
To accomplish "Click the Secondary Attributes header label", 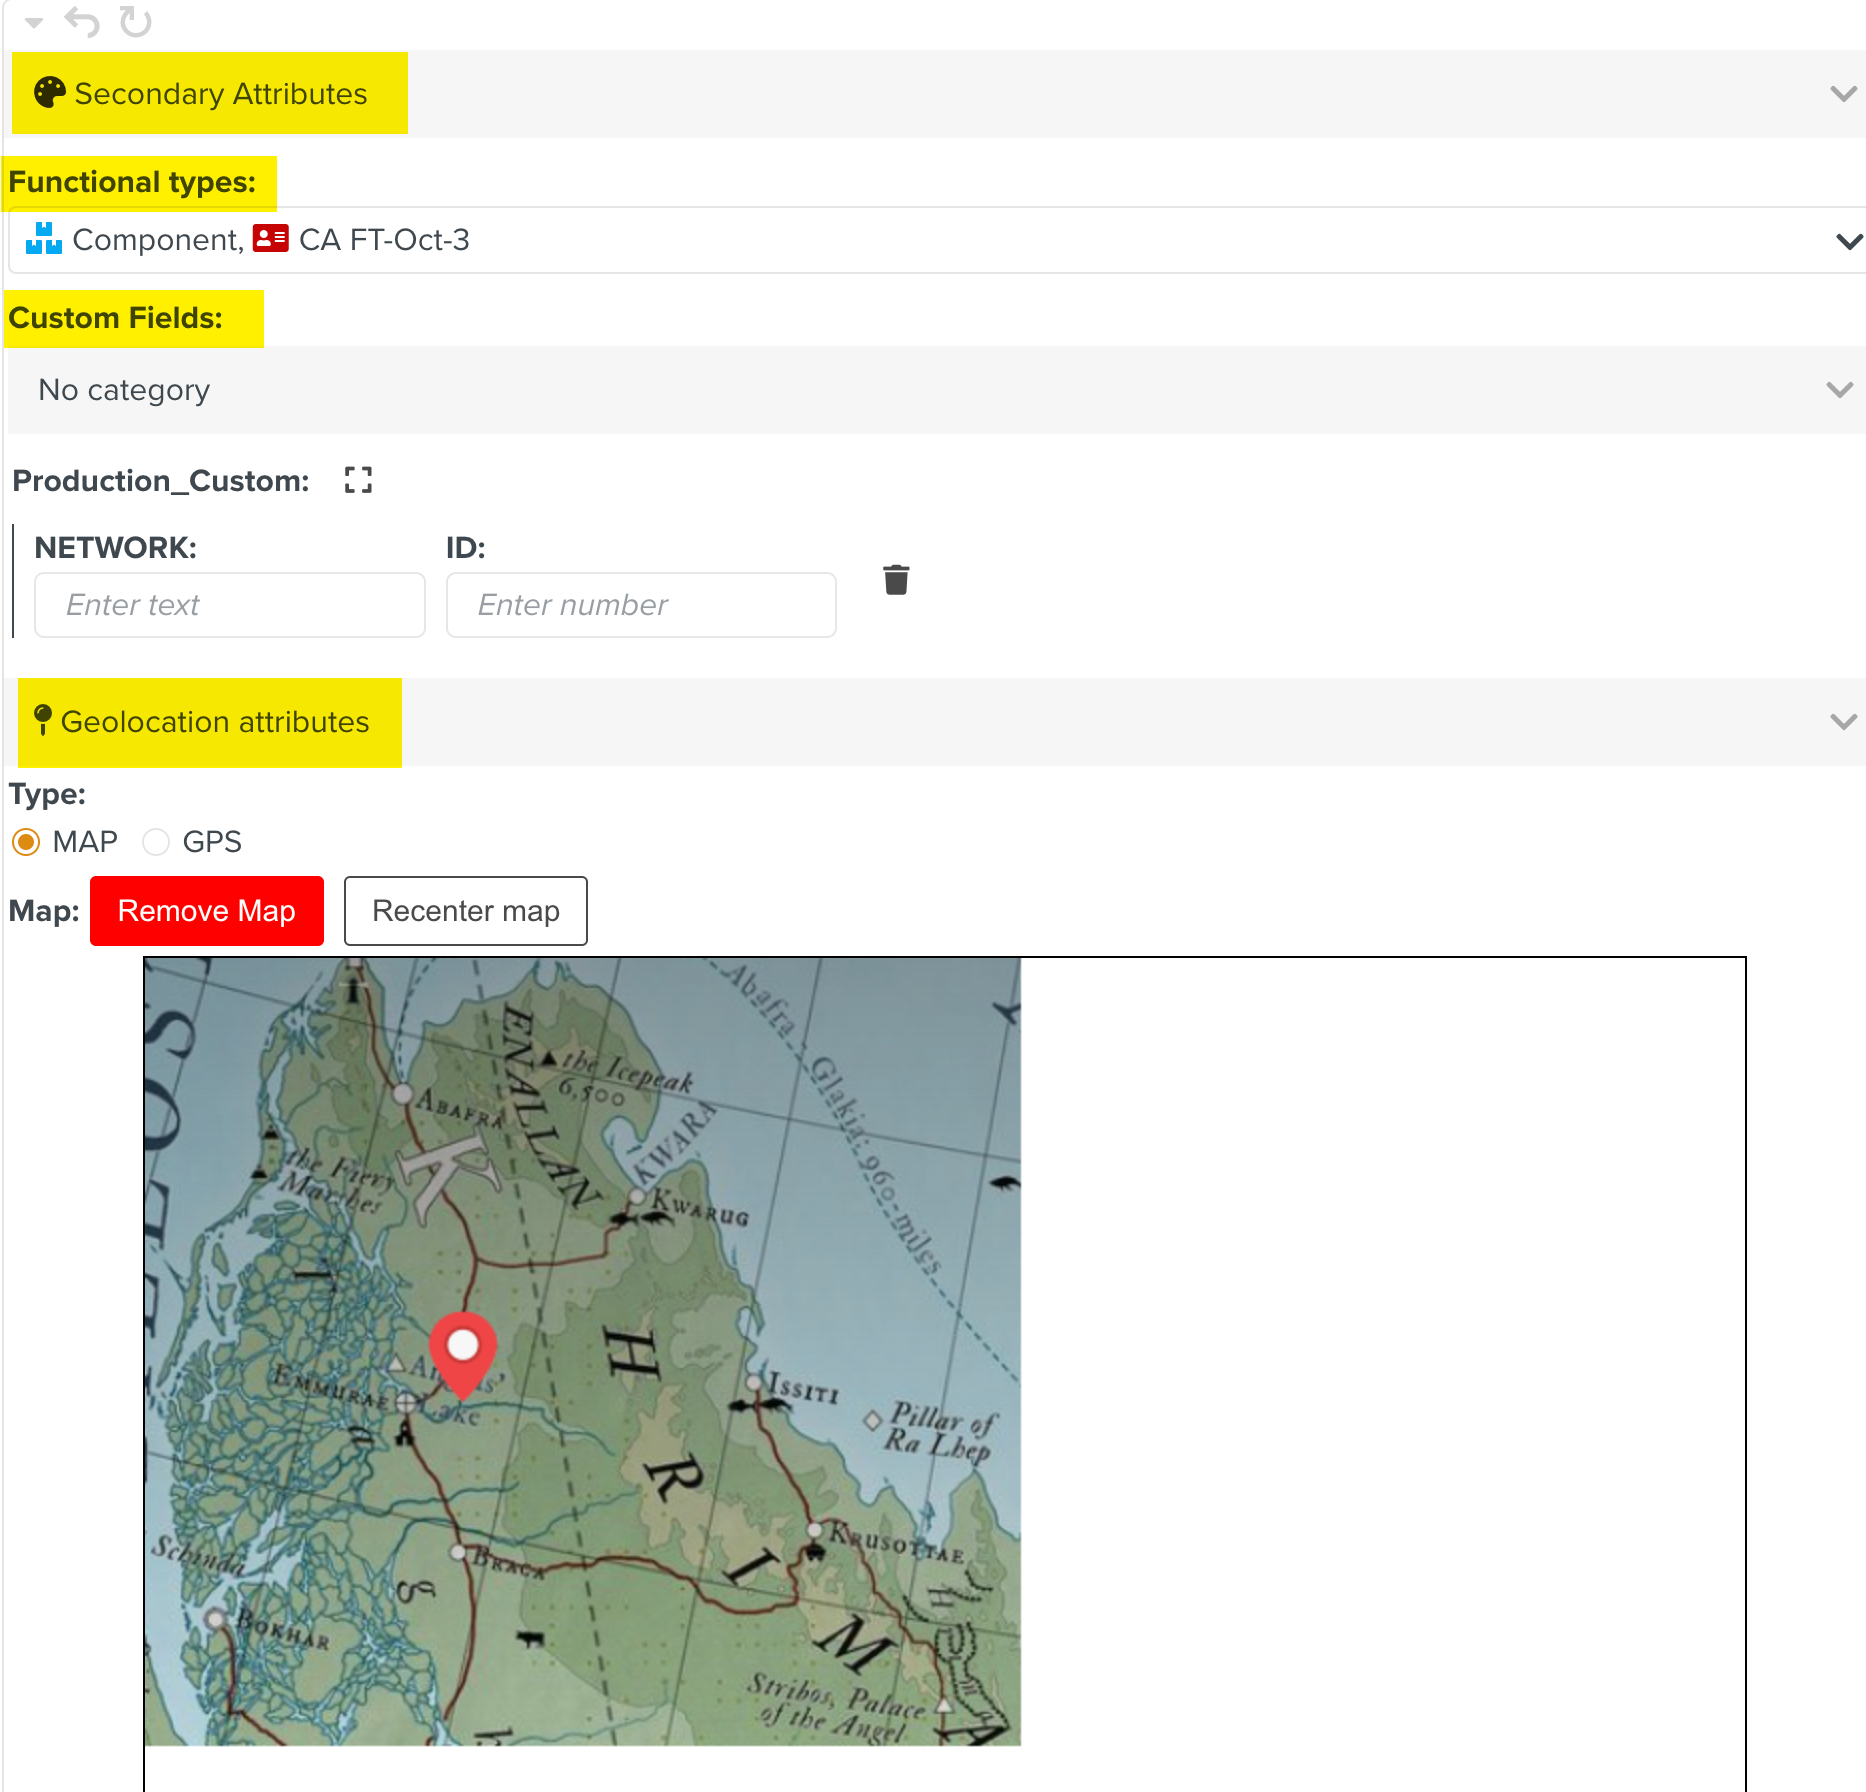I will (221, 94).
